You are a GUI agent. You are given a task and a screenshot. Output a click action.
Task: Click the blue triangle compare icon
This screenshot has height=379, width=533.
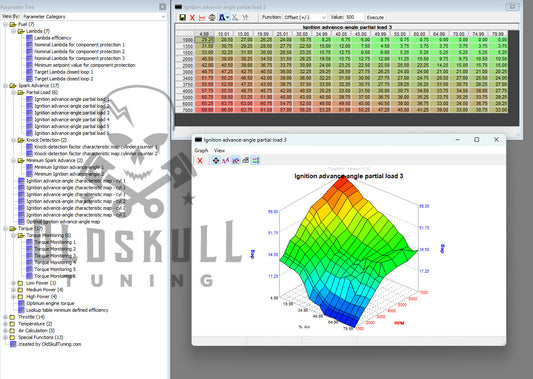[223, 17]
